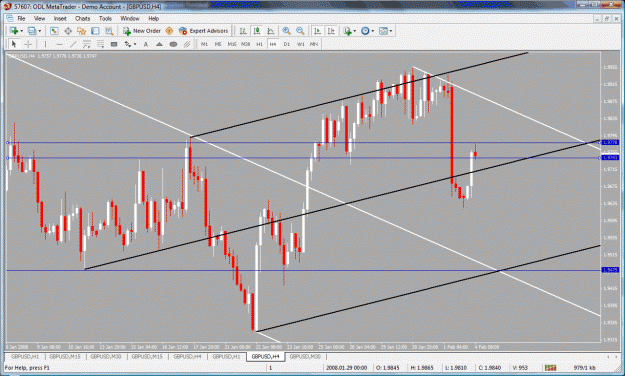Switch to M30 timeframe button
Viewport: 625px width, 376px height.
pos(246,44)
